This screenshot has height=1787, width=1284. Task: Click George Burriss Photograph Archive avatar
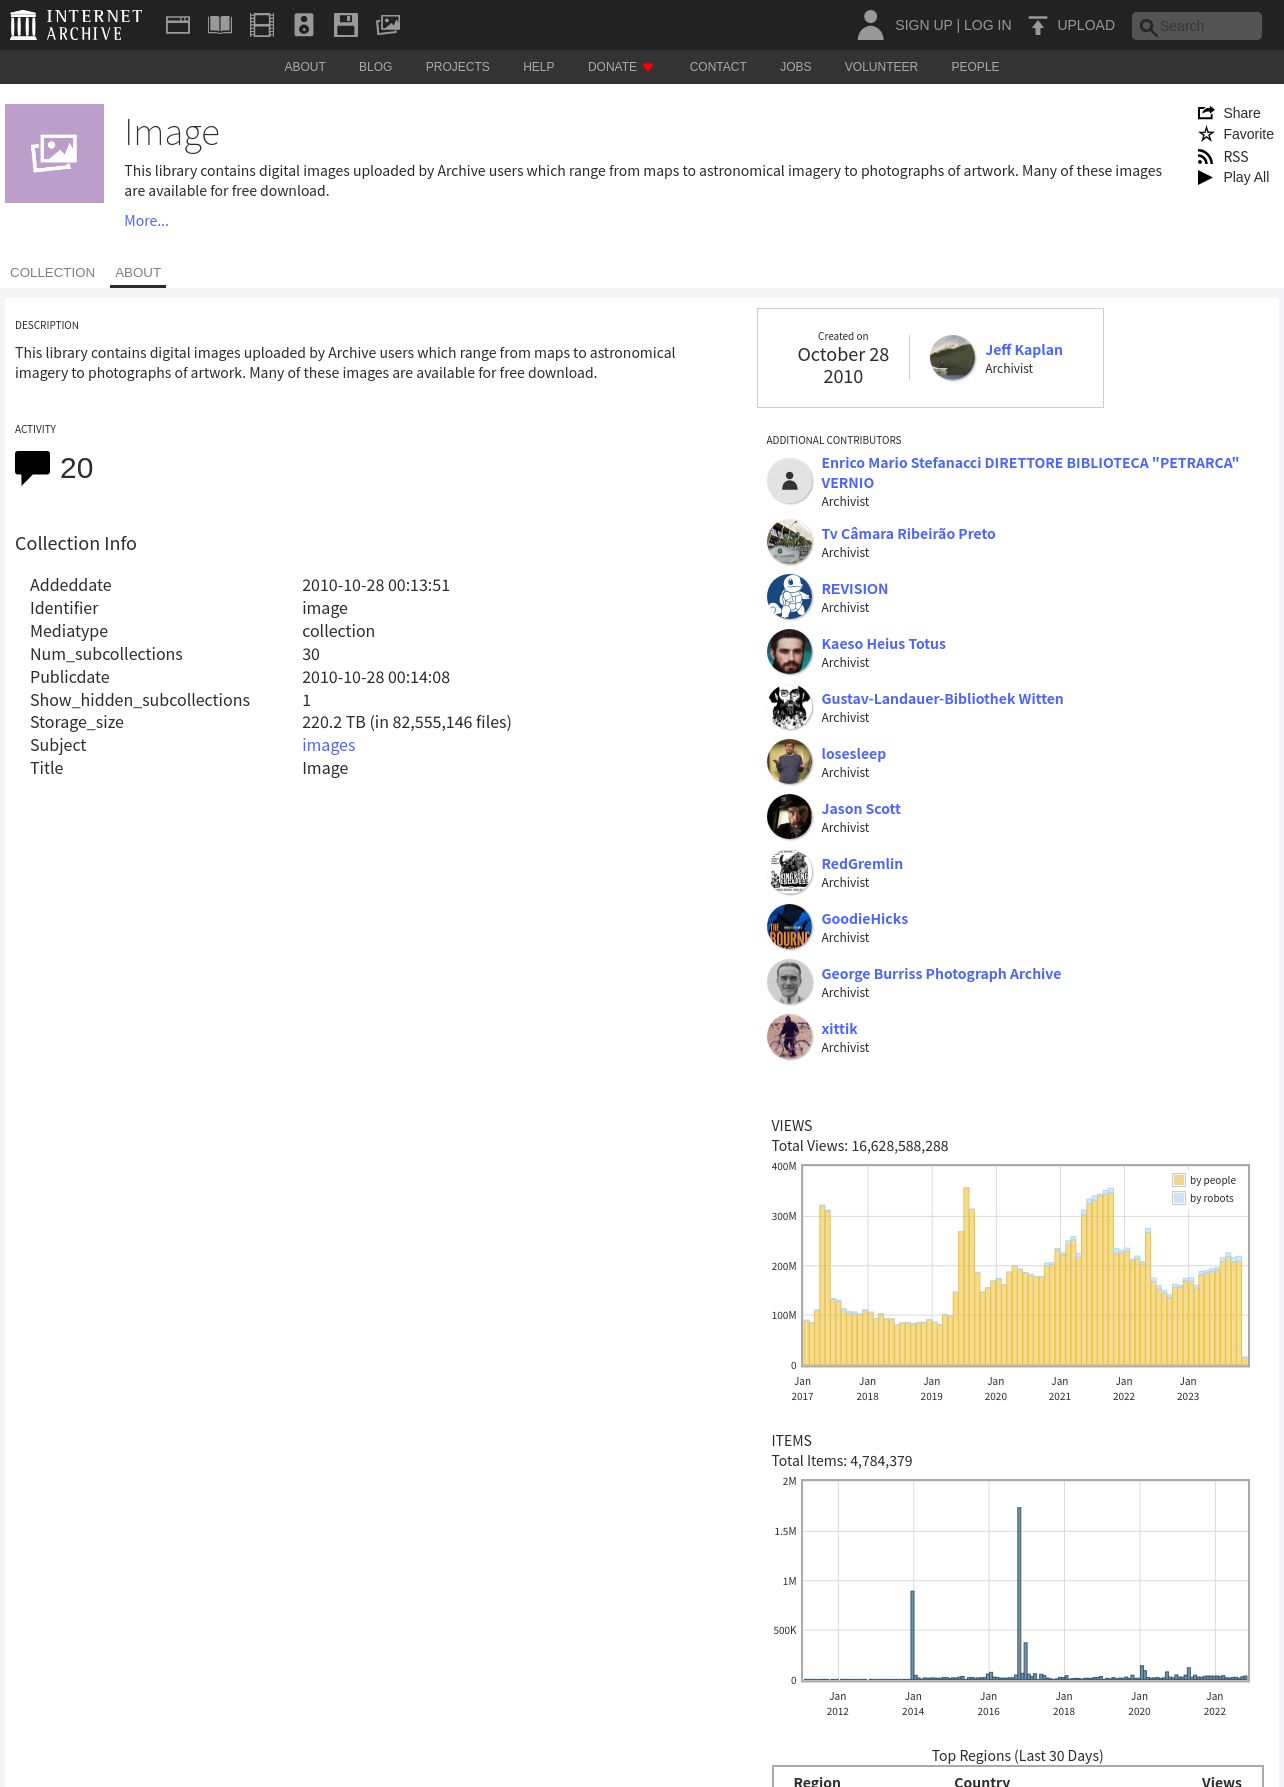(x=789, y=982)
